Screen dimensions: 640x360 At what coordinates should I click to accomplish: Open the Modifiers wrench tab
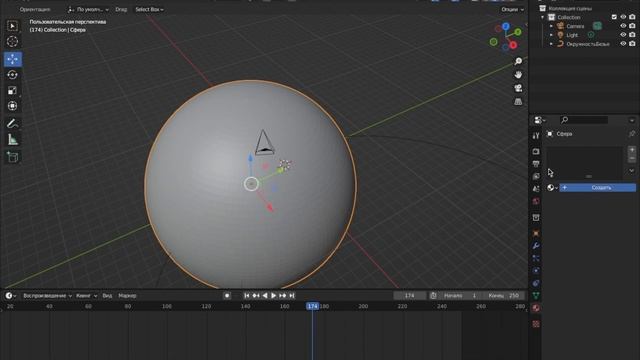tap(536, 246)
